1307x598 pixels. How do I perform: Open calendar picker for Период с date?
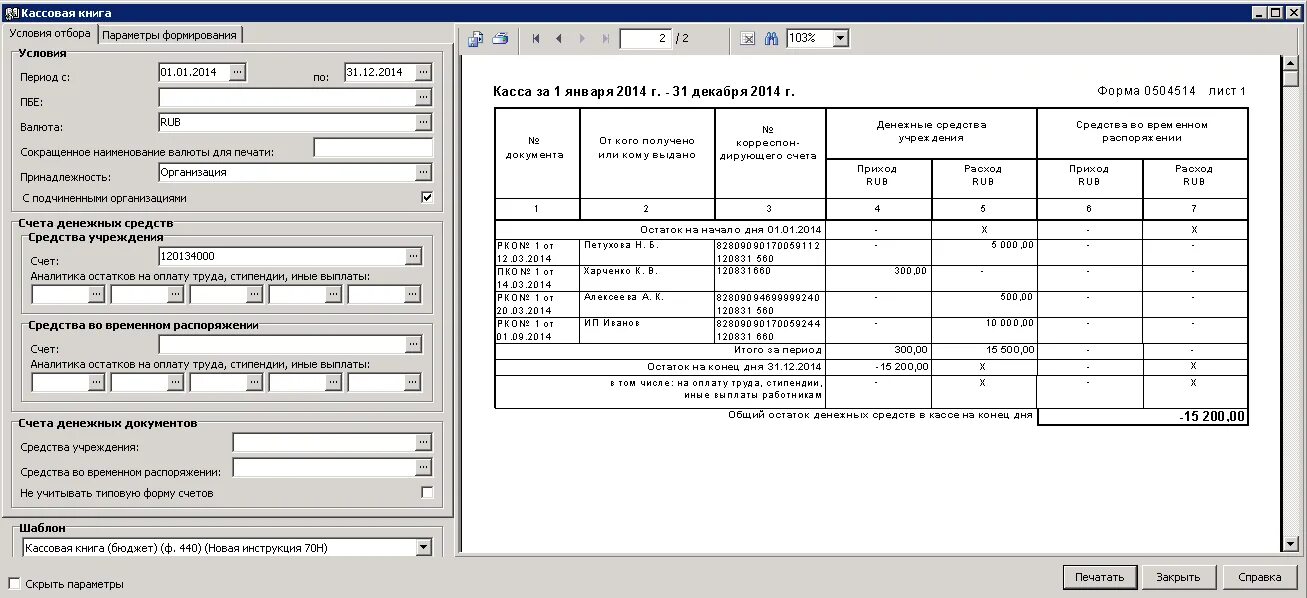point(237,72)
